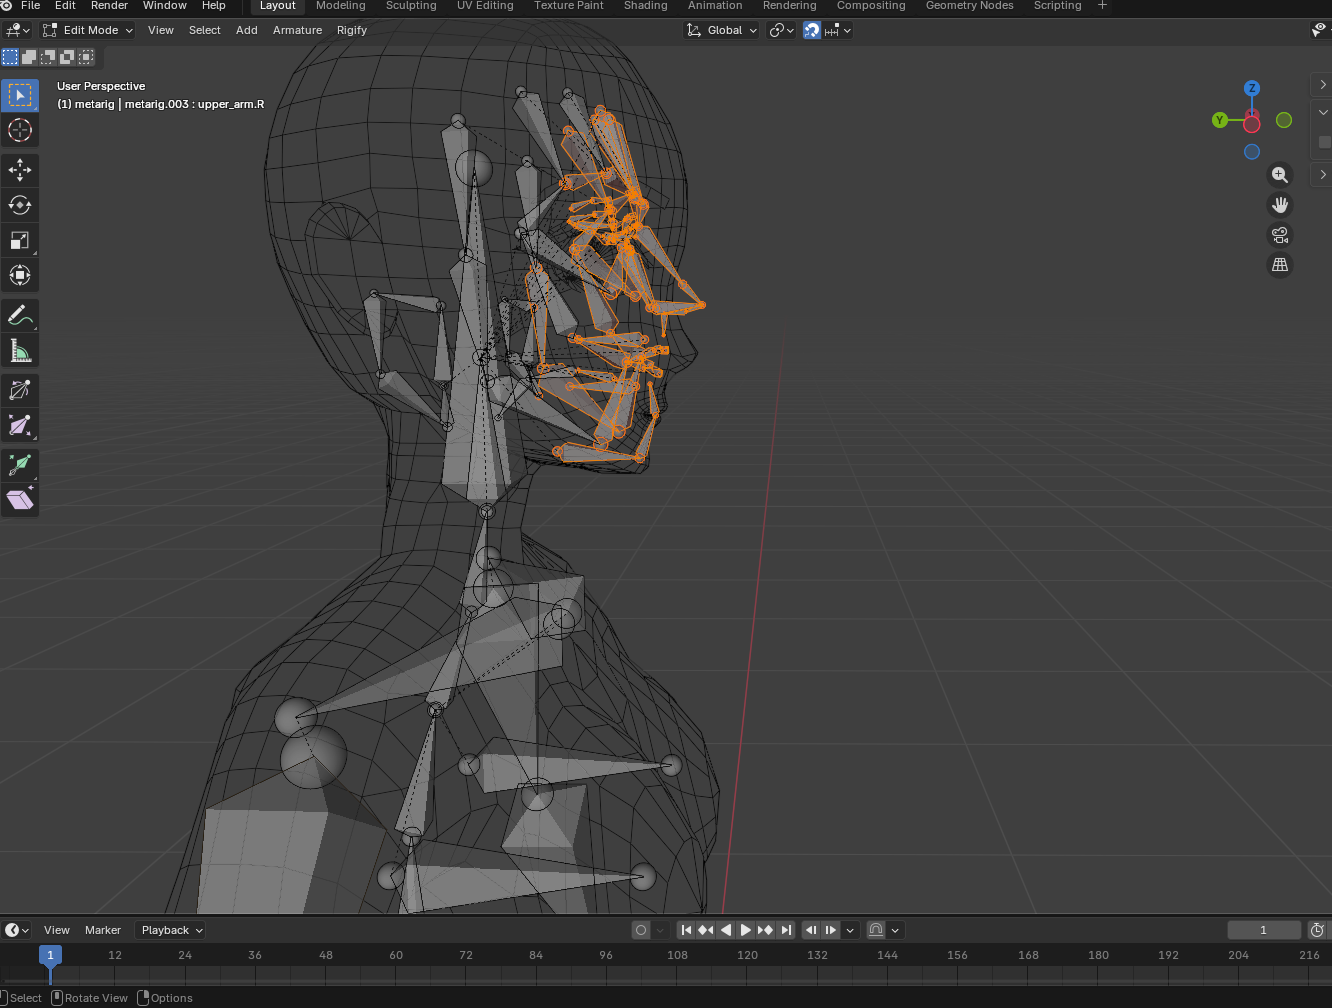1332x1008 pixels.
Task: Toggle perspective/orthographic grid view button
Action: tap(1279, 265)
